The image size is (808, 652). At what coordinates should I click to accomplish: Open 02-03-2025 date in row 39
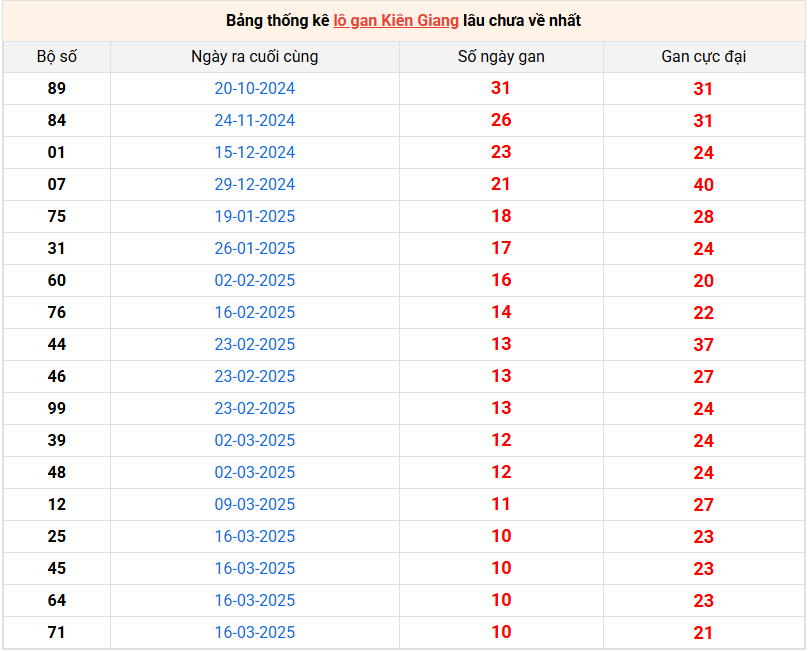255,440
